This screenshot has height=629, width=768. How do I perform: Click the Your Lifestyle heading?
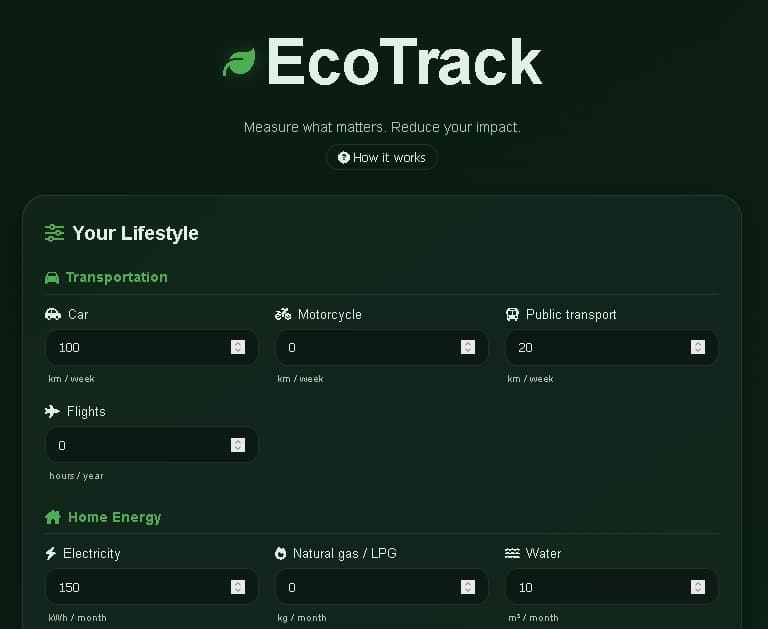pyautogui.click(x=135, y=233)
